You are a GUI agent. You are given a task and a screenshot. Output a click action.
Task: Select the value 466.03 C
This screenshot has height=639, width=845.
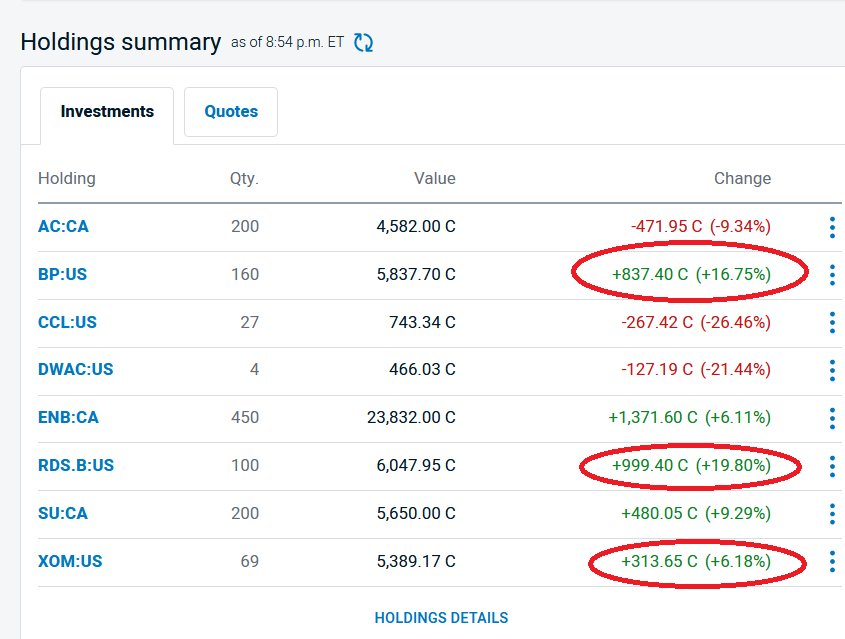422,369
